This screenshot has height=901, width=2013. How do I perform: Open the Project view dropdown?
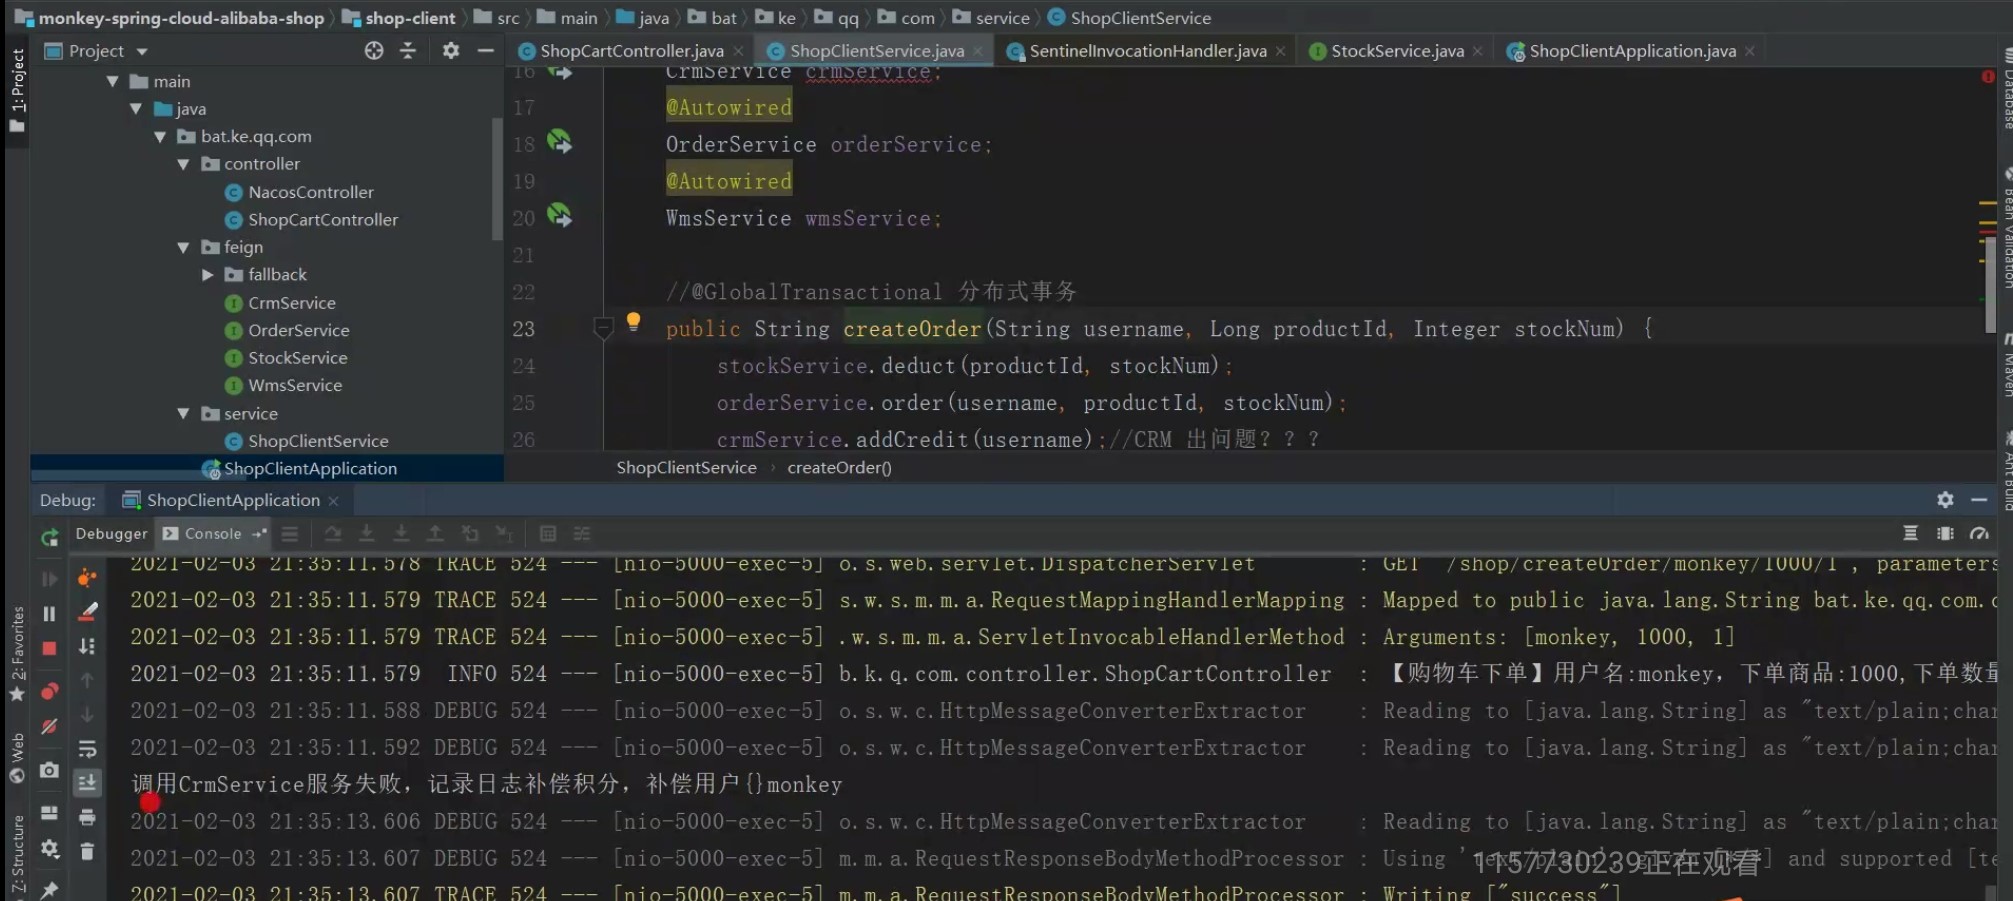click(142, 51)
